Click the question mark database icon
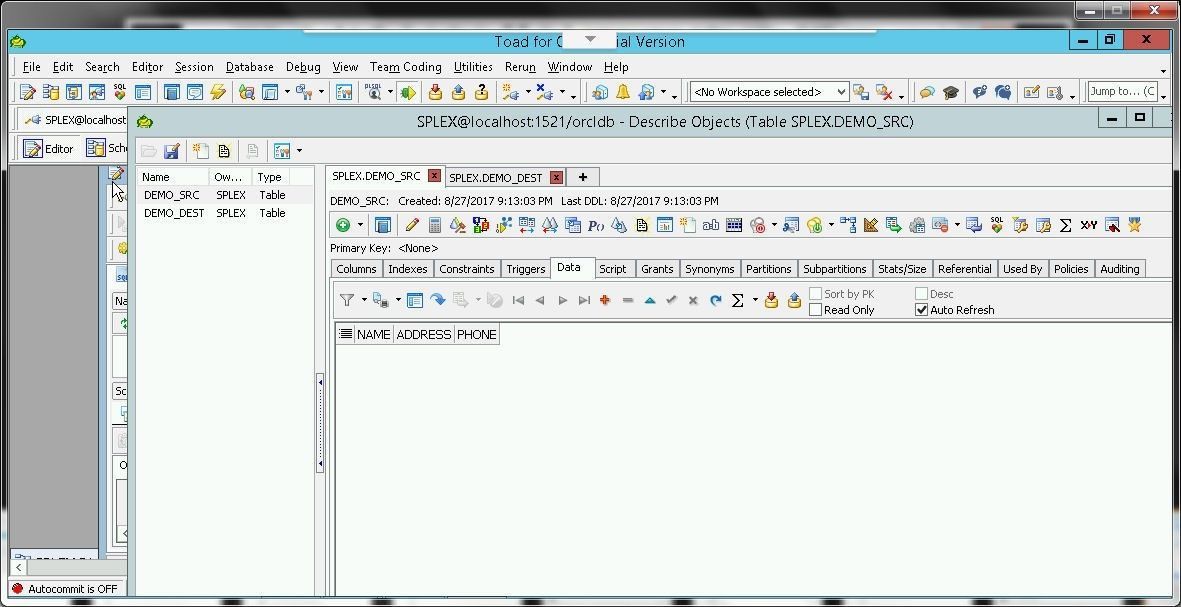The image size is (1181, 607). click(x=482, y=92)
